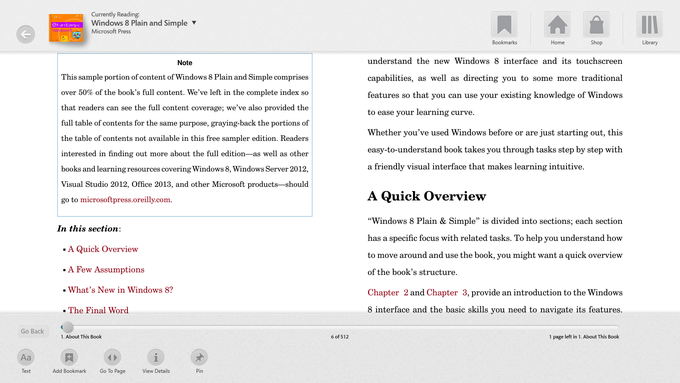View book details

156,361
